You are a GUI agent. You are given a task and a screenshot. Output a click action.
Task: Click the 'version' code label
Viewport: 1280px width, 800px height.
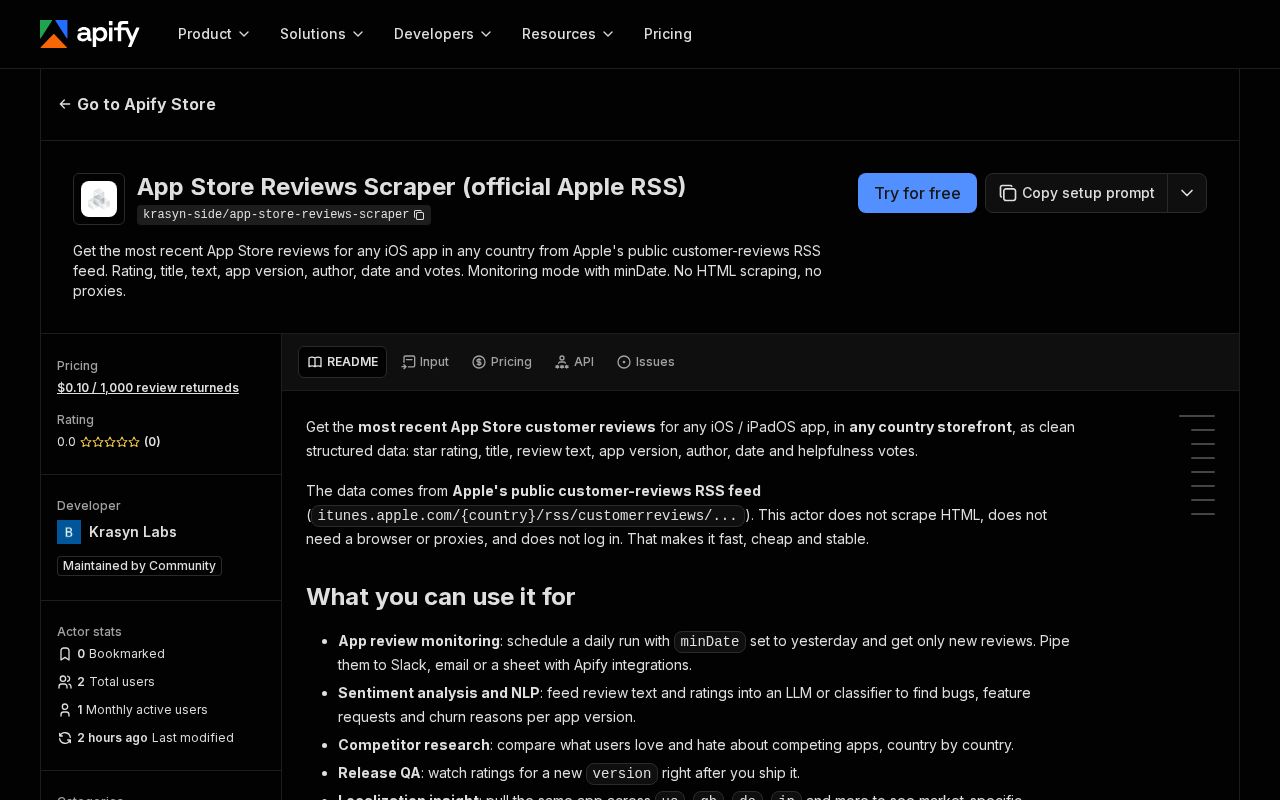pos(622,774)
